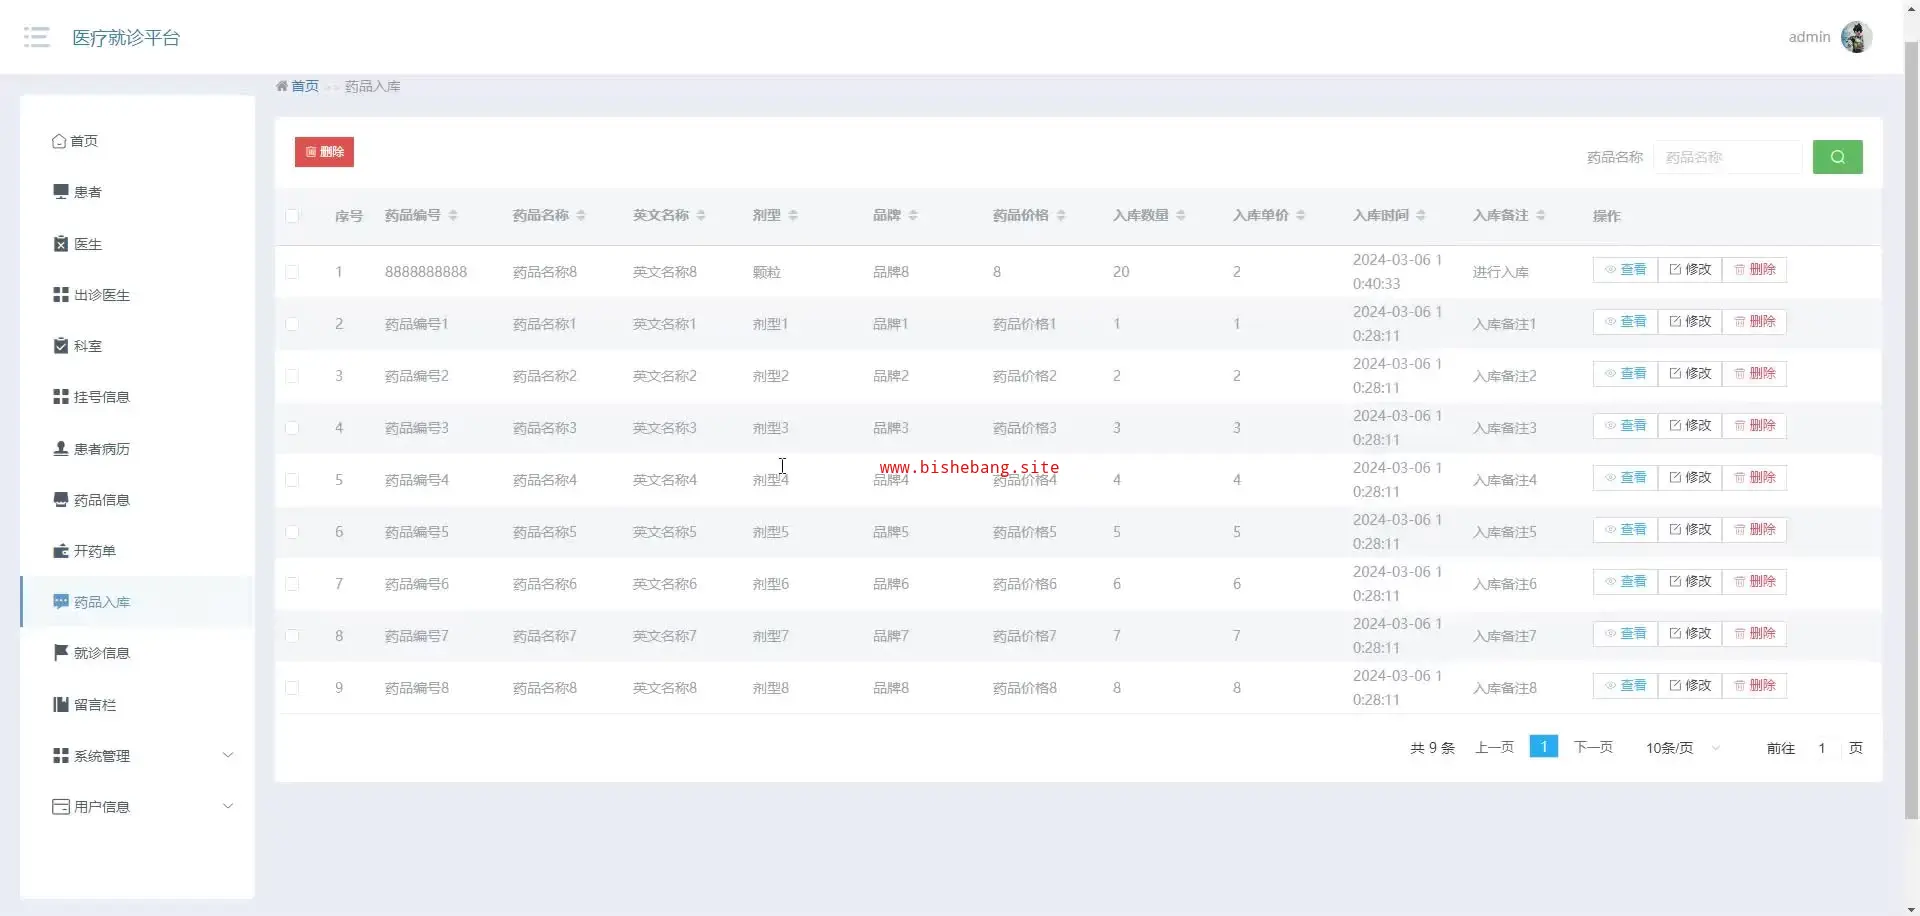
Task: Open 药品信息 in the sidebar
Action: tap(101, 500)
